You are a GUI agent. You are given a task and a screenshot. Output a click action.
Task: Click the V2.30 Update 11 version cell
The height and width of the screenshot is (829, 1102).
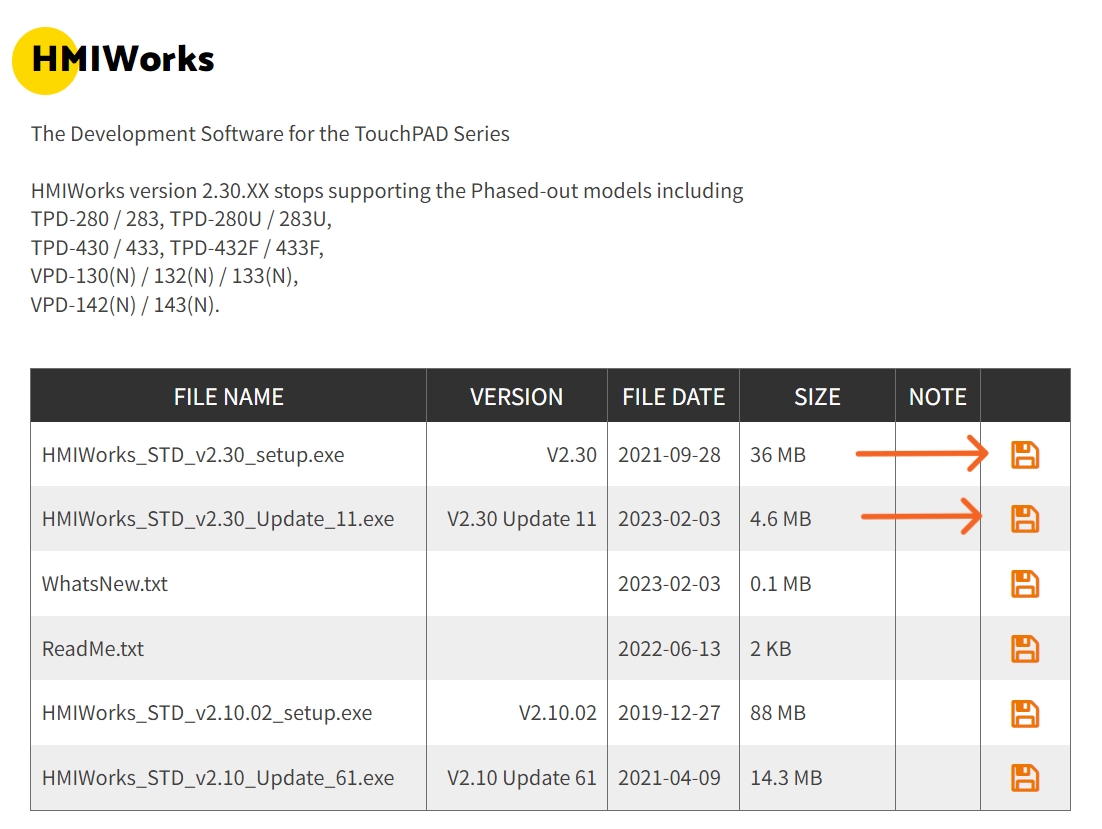click(521, 519)
